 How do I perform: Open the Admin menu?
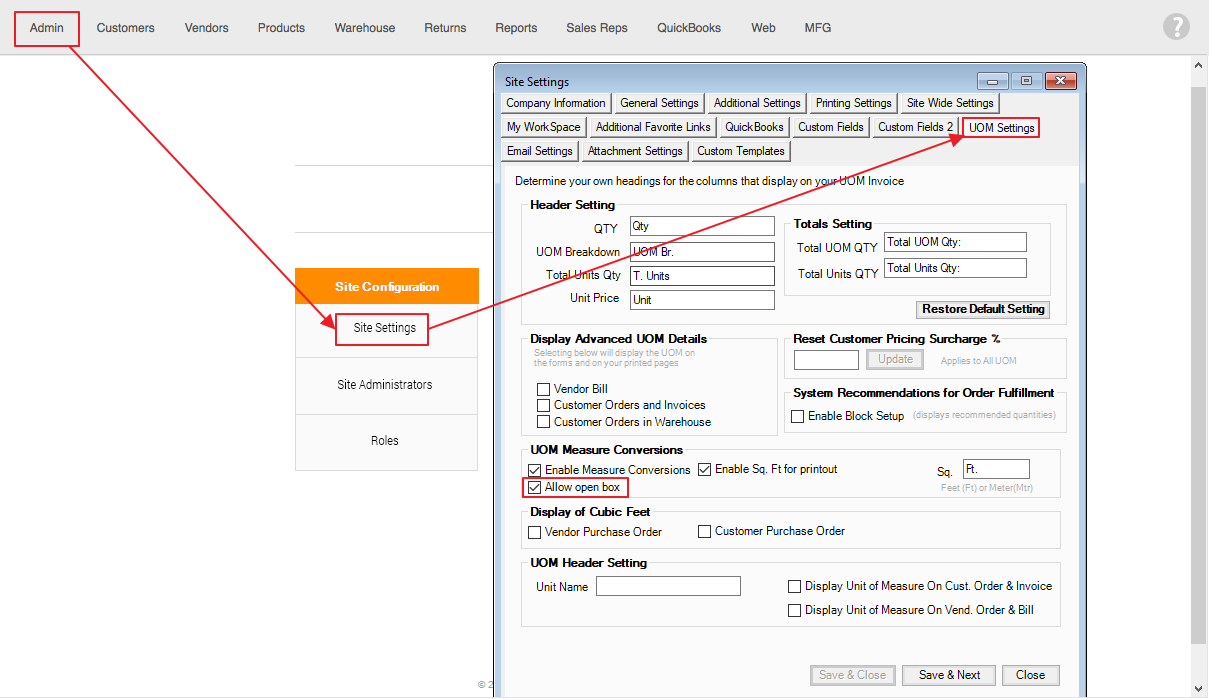(47, 28)
